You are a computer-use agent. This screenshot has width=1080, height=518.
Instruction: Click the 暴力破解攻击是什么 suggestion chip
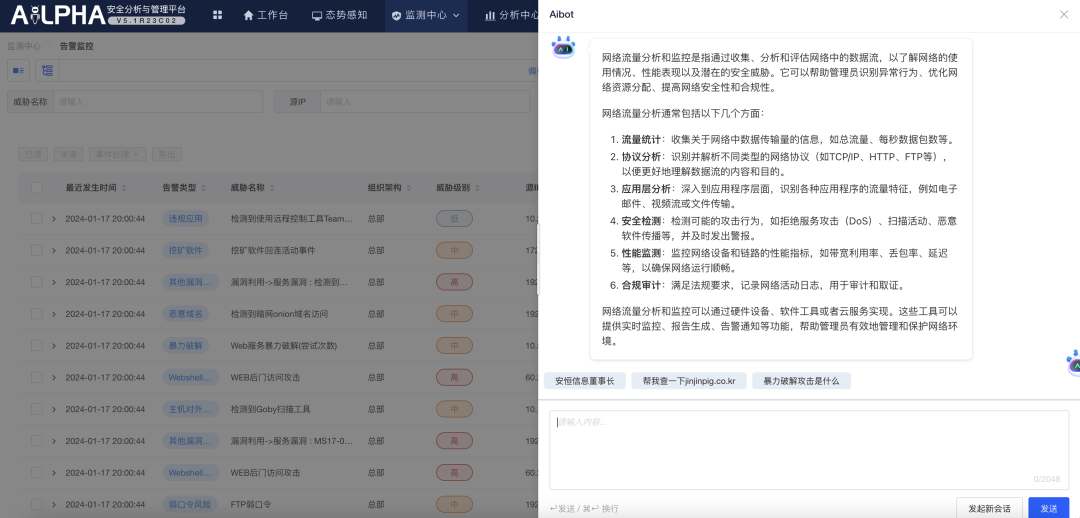801,381
